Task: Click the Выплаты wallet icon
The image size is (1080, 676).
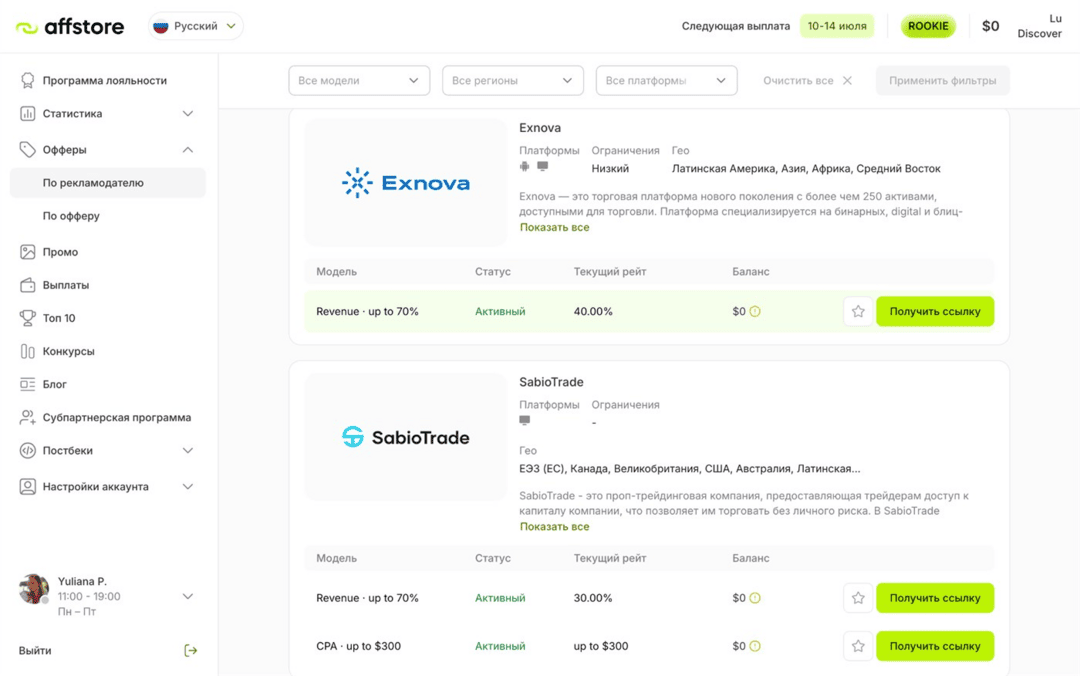Action: 28,285
